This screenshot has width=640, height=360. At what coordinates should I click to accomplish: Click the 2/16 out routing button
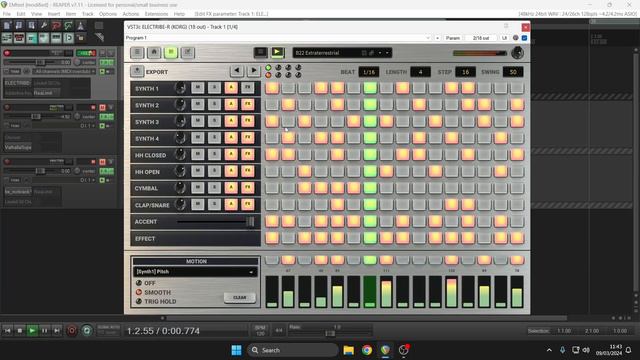point(481,38)
